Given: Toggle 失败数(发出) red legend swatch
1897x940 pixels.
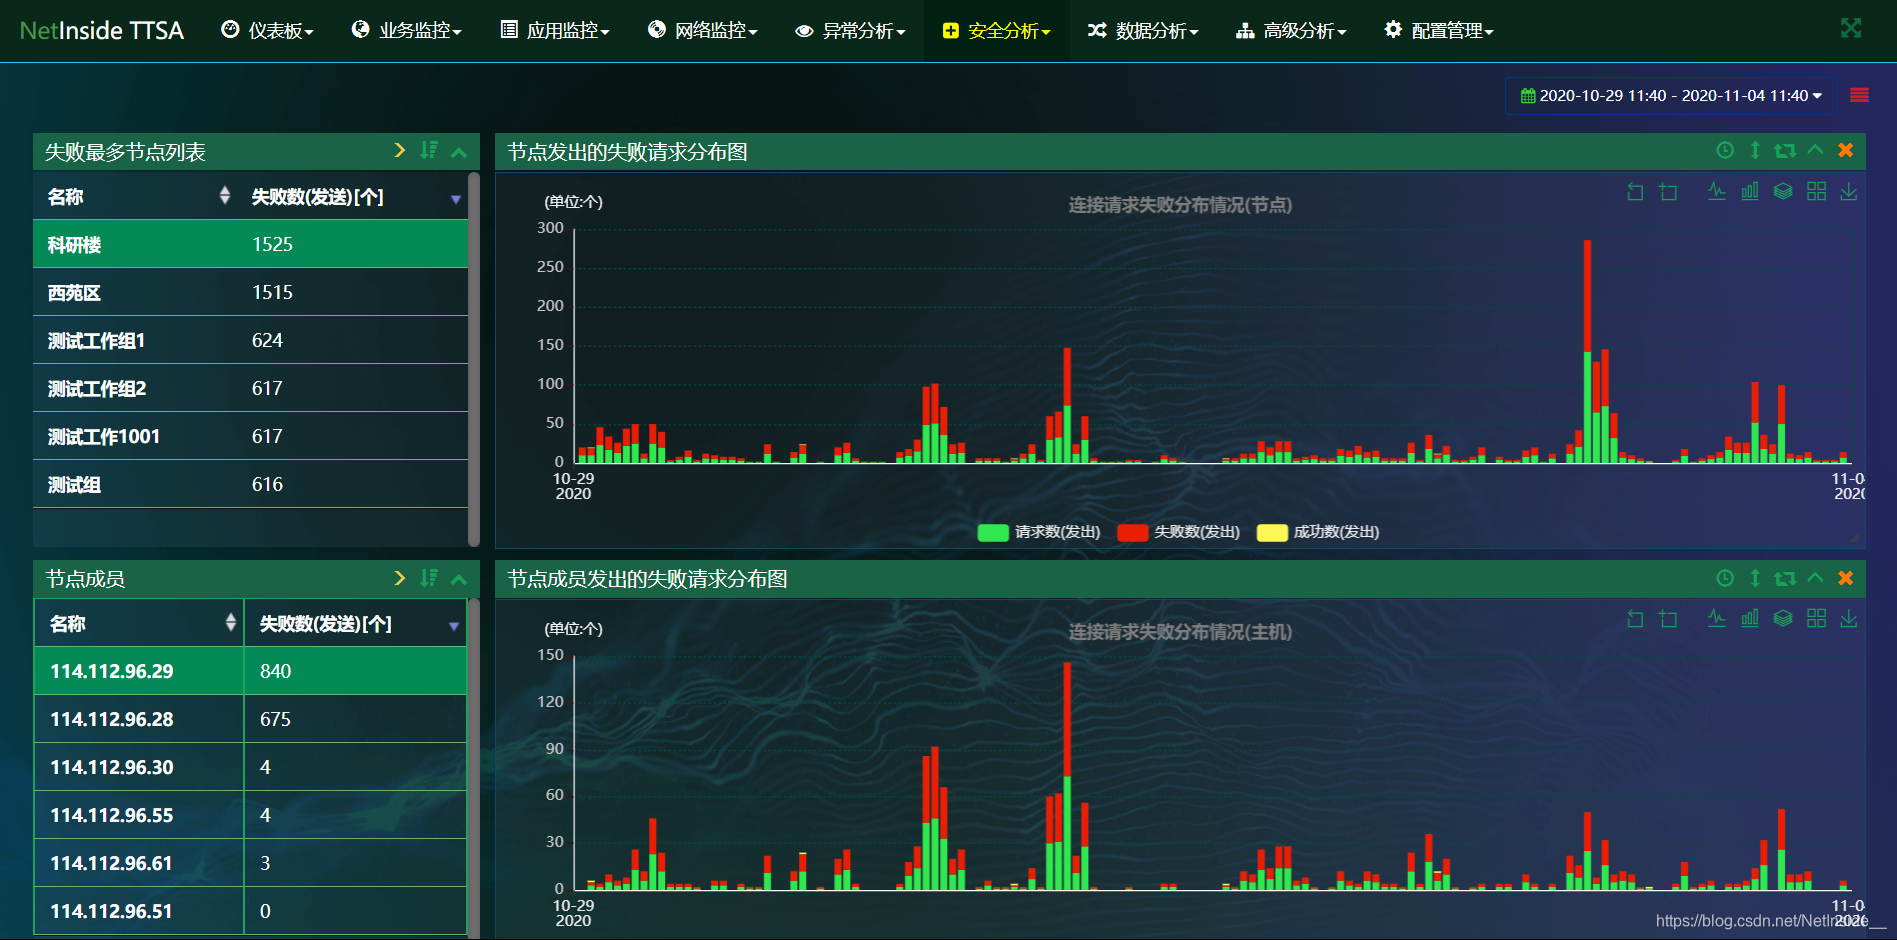Looking at the screenshot, I should click(1133, 532).
